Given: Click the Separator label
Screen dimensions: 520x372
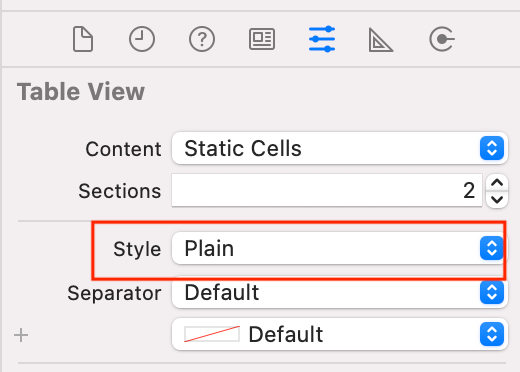Looking at the screenshot, I should [x=114, y=294].
